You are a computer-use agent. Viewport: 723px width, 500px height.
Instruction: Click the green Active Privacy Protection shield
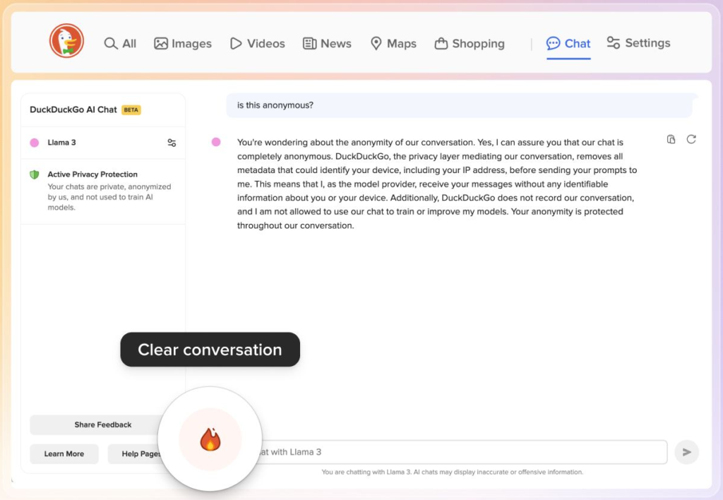(x=34, y=174)
